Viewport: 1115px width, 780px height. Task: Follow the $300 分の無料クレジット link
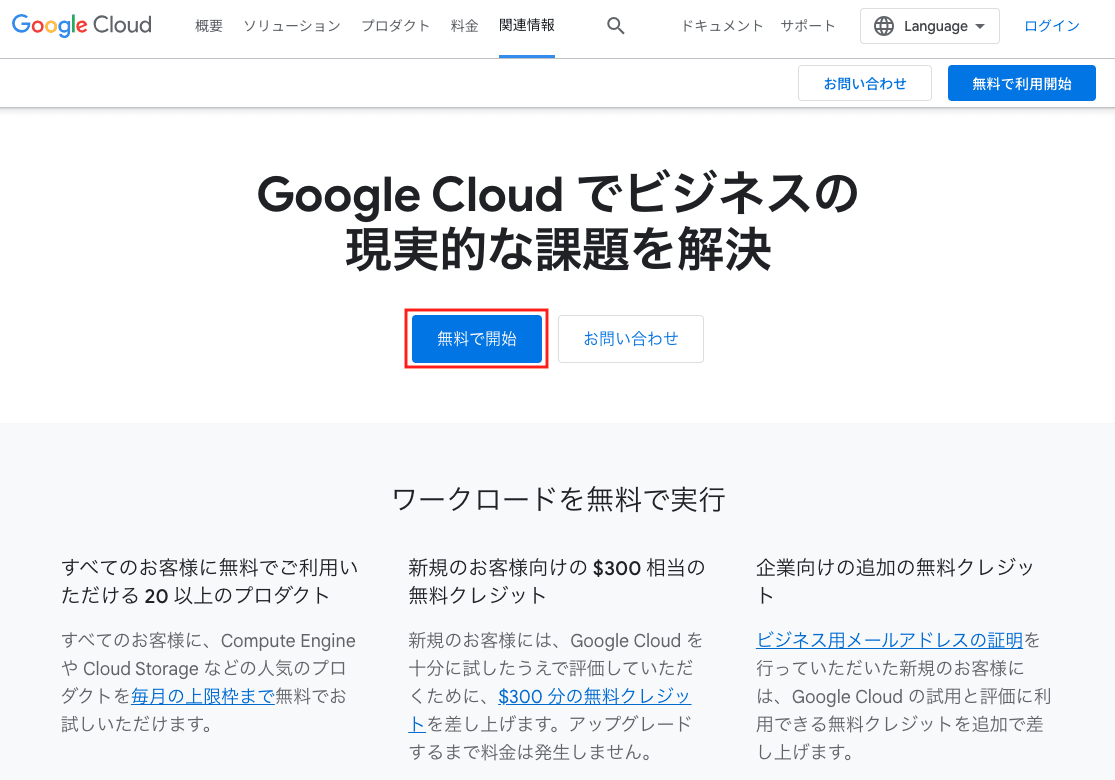(550, 710)
